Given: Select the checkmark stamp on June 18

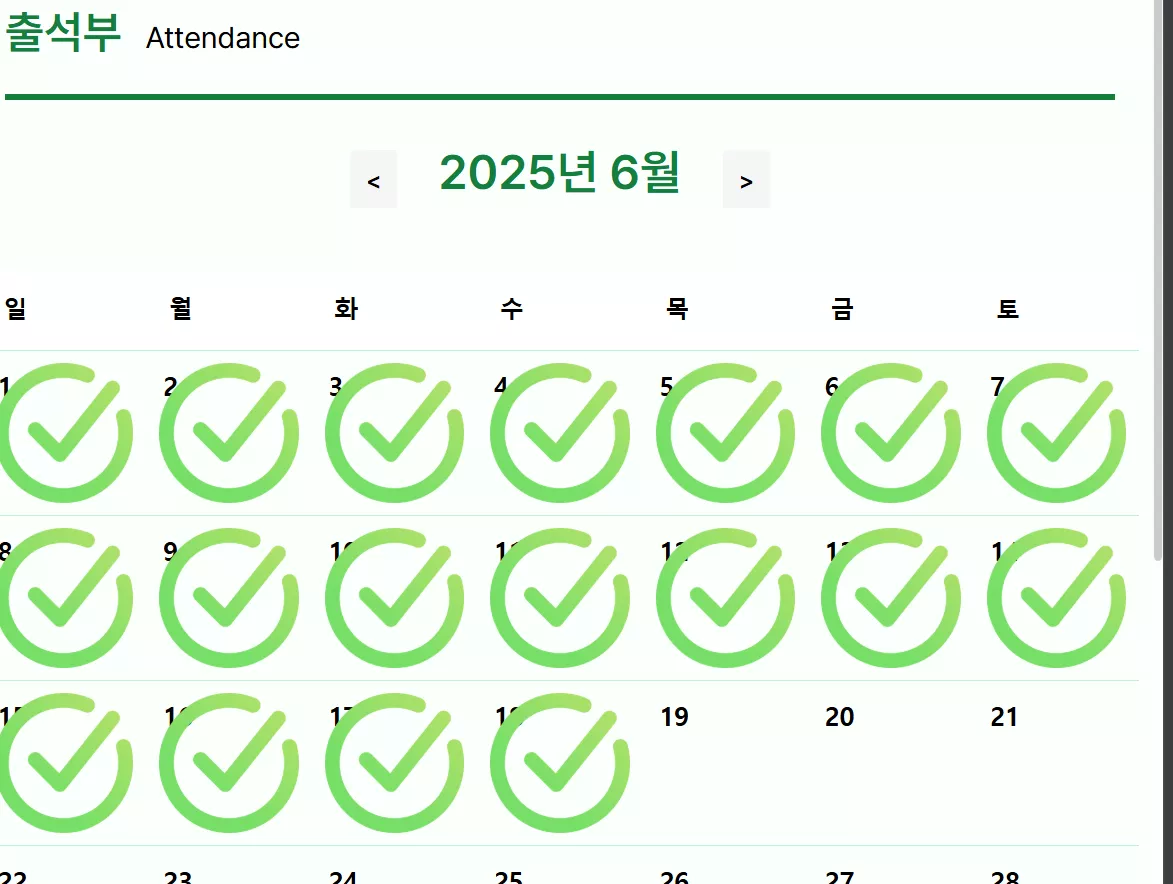Looking at the screenshot, I should (560, 763).
